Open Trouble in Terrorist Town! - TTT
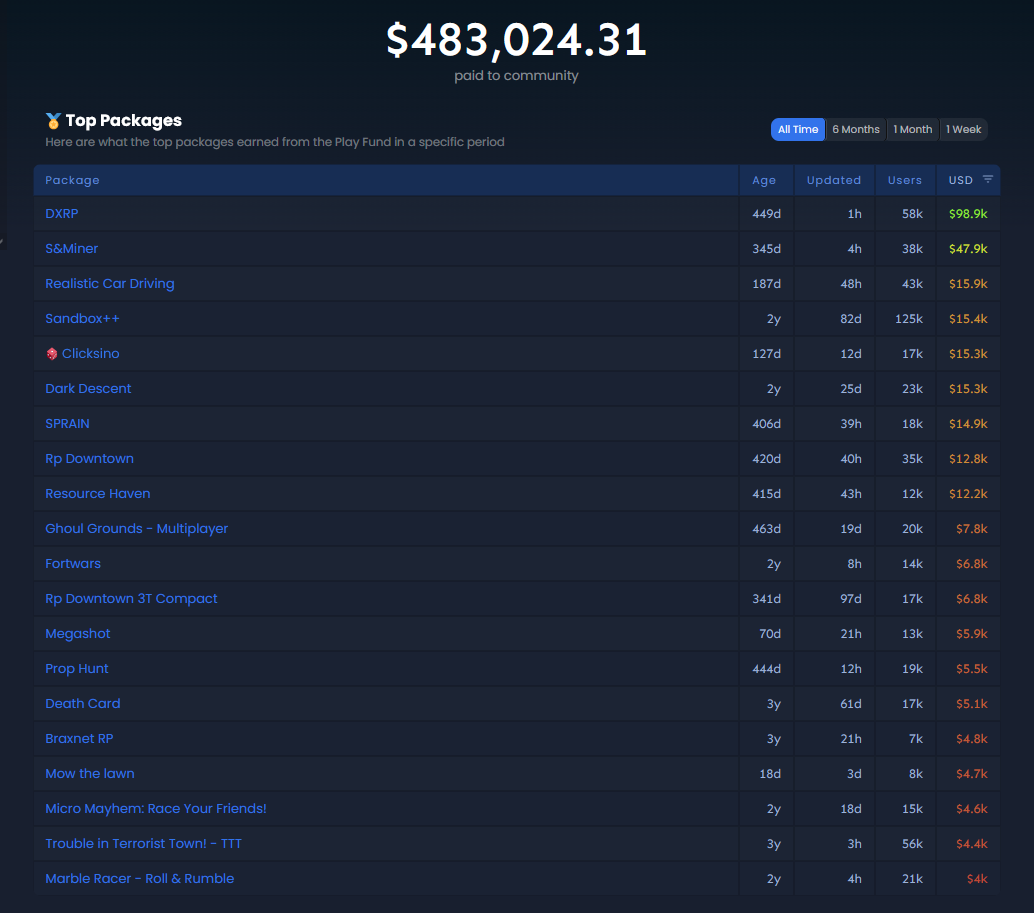 pos(143,843)
